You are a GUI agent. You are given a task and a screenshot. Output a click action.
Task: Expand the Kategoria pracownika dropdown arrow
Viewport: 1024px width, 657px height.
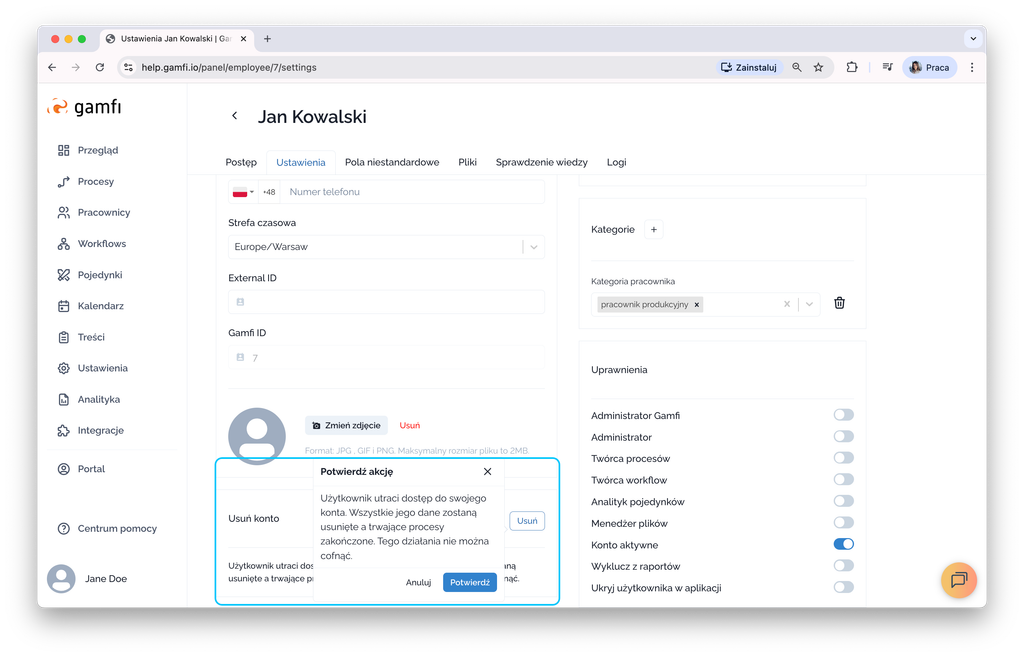click(809, 304)
